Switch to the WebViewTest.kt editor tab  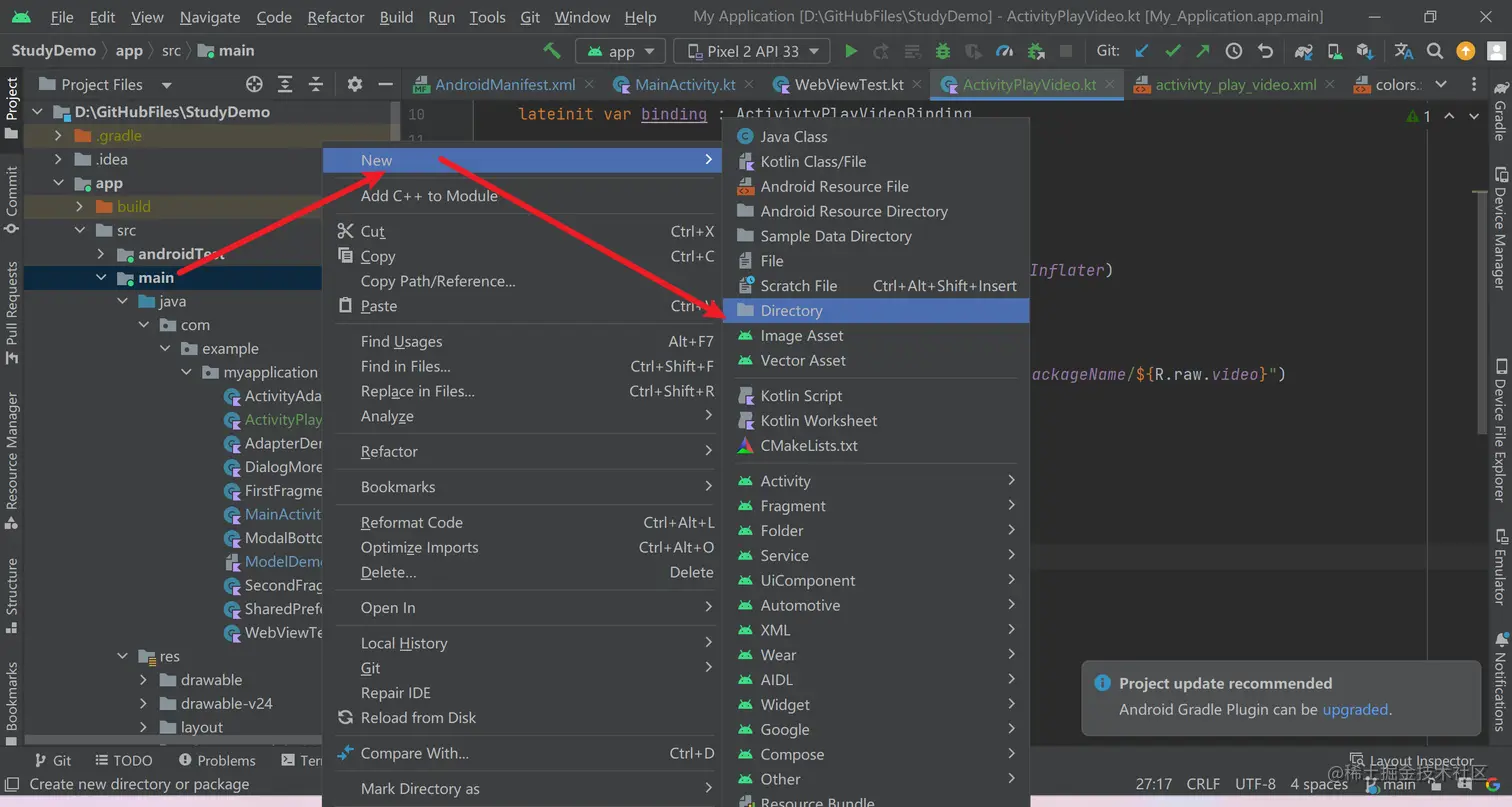point(850,85)
